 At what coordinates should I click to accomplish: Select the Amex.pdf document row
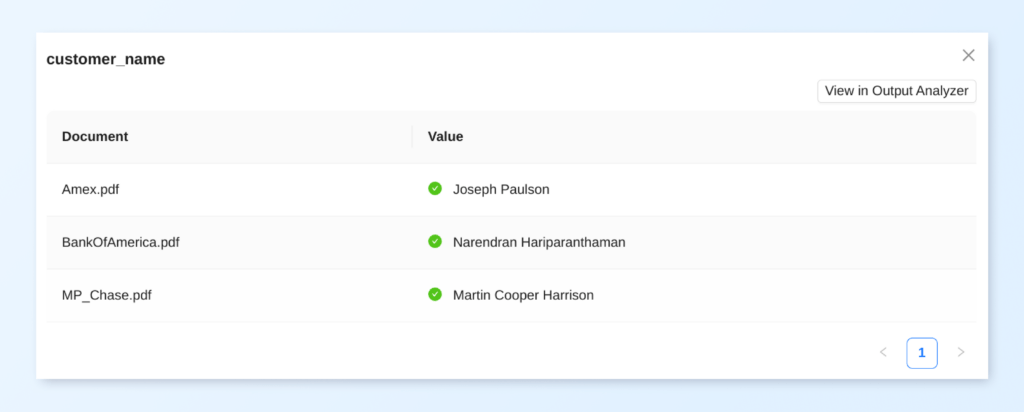pyautogui.click(x=91, y=189)
